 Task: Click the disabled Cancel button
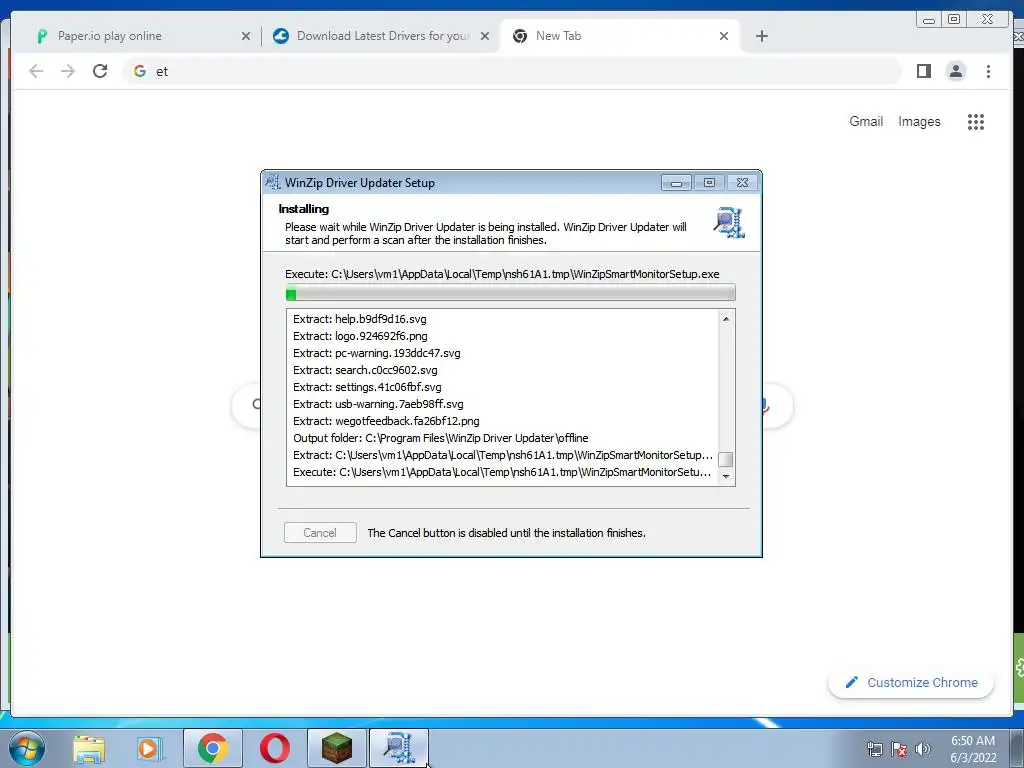tap(320, 533)
